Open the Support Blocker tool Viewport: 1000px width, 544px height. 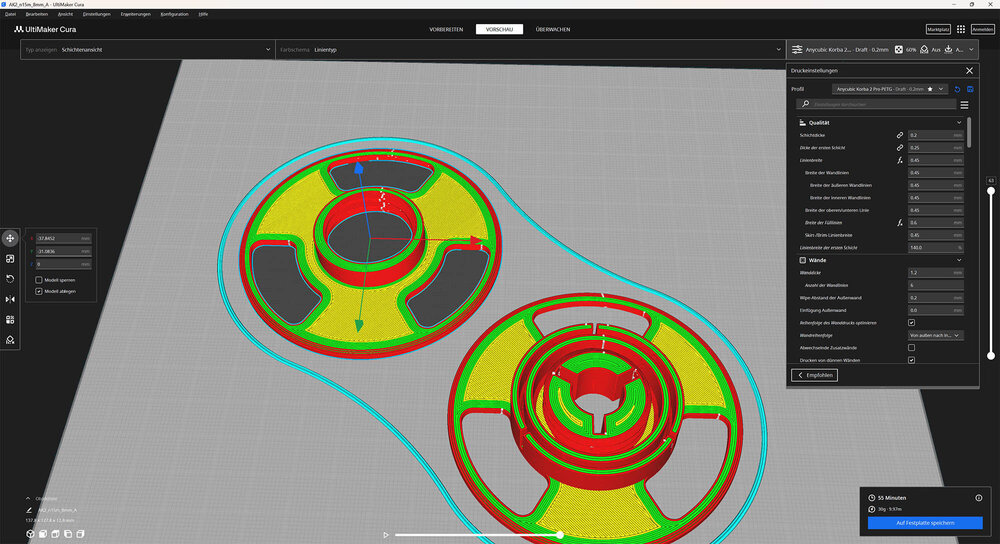click(x=10, y=340)
